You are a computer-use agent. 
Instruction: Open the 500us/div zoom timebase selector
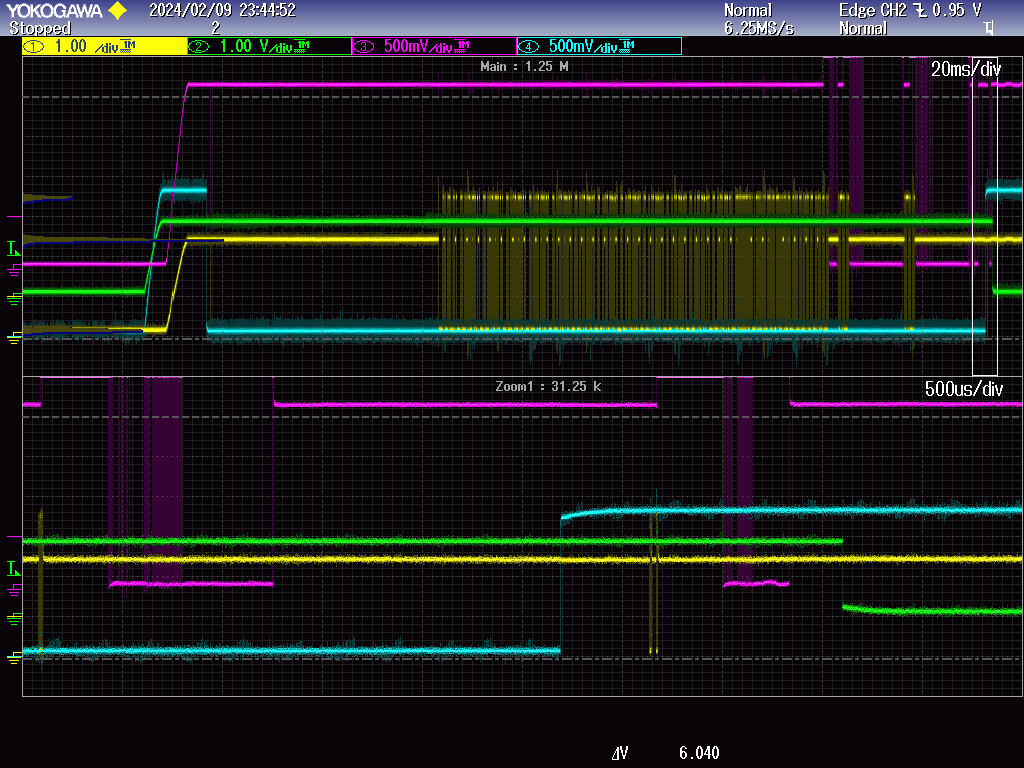pyautogui.click(x=965, y=387)
